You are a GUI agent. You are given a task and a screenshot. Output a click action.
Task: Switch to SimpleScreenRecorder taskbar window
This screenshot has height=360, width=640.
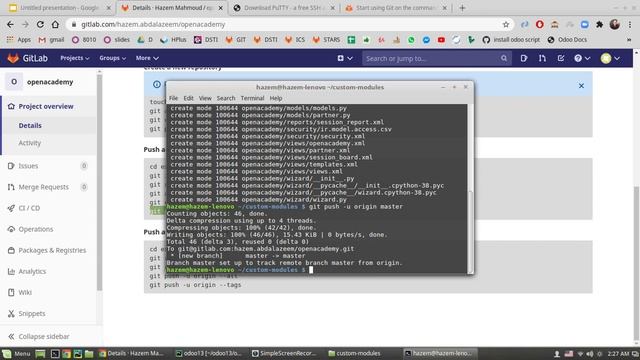click(284, 353)
